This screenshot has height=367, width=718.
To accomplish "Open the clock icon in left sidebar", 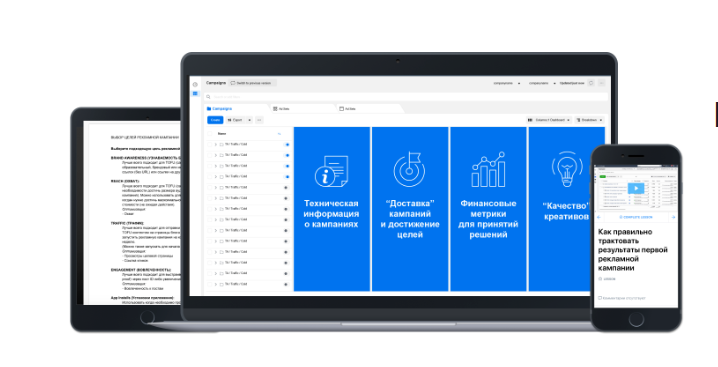I will [x=195, y=84].
